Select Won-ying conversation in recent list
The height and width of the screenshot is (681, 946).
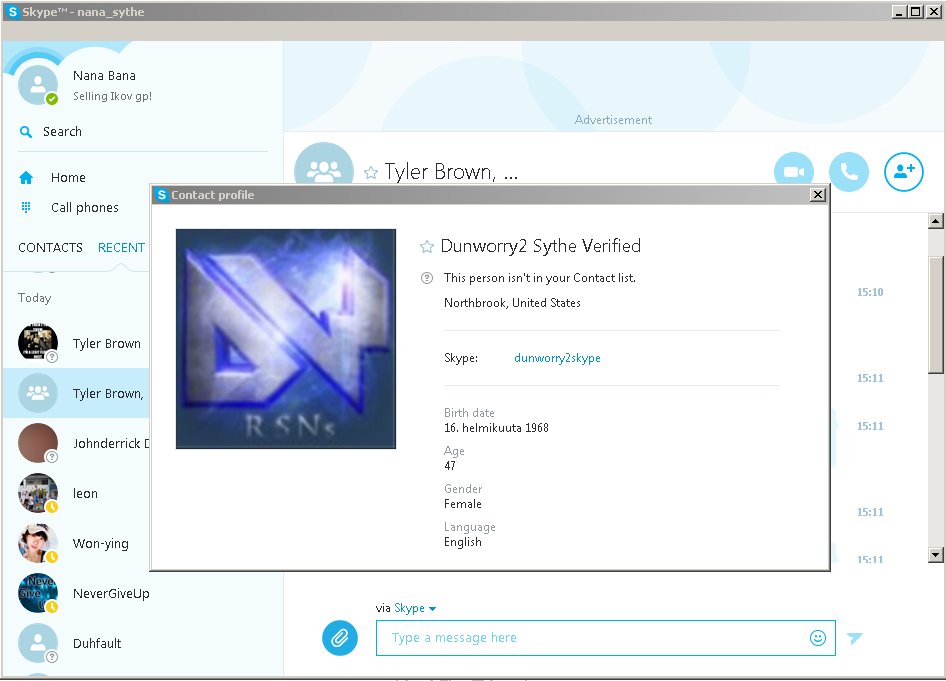(76, 543)
